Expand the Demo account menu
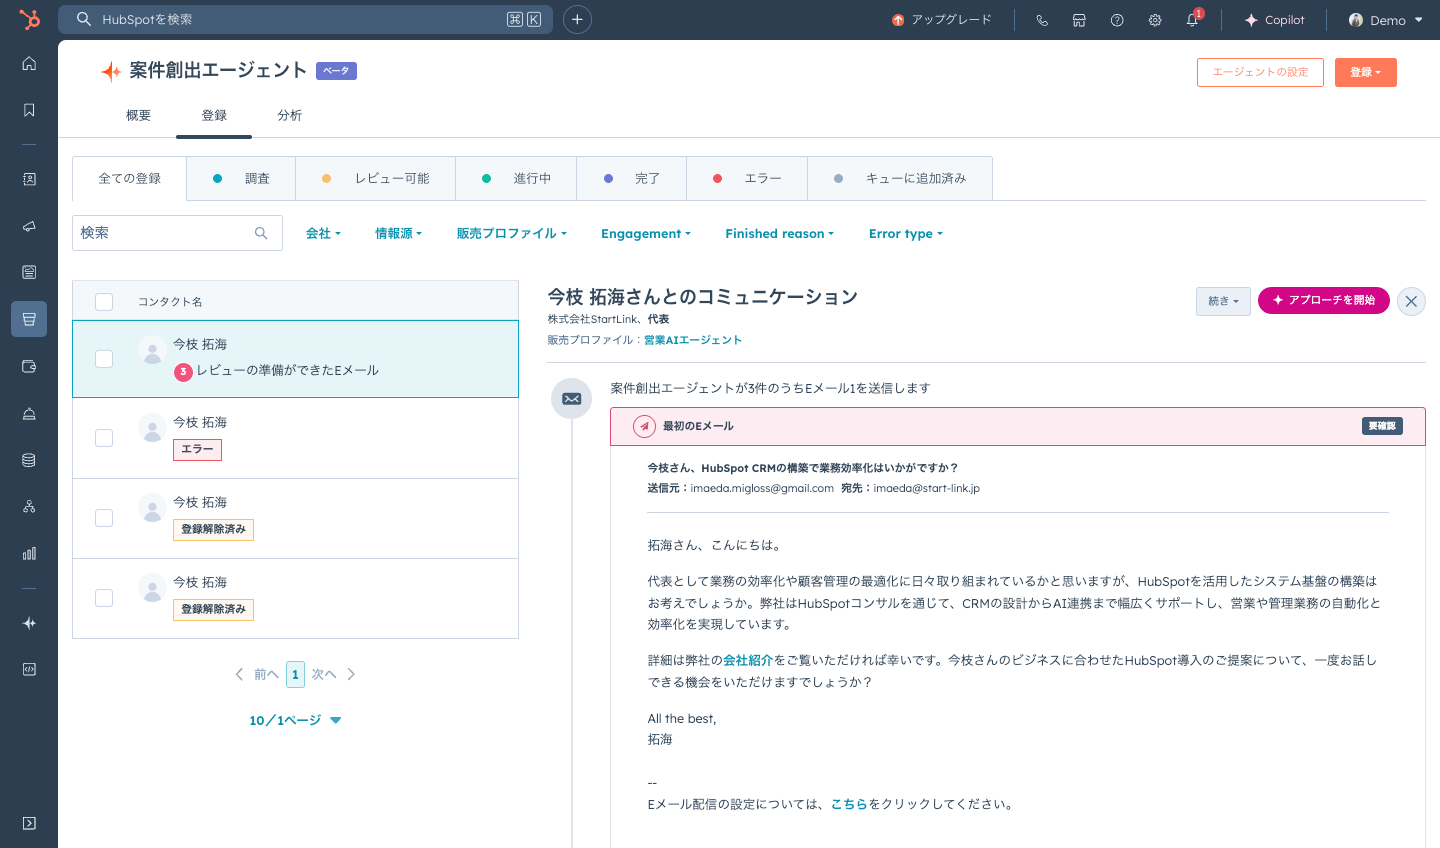1440x848 pixels. coord(1385,19)
